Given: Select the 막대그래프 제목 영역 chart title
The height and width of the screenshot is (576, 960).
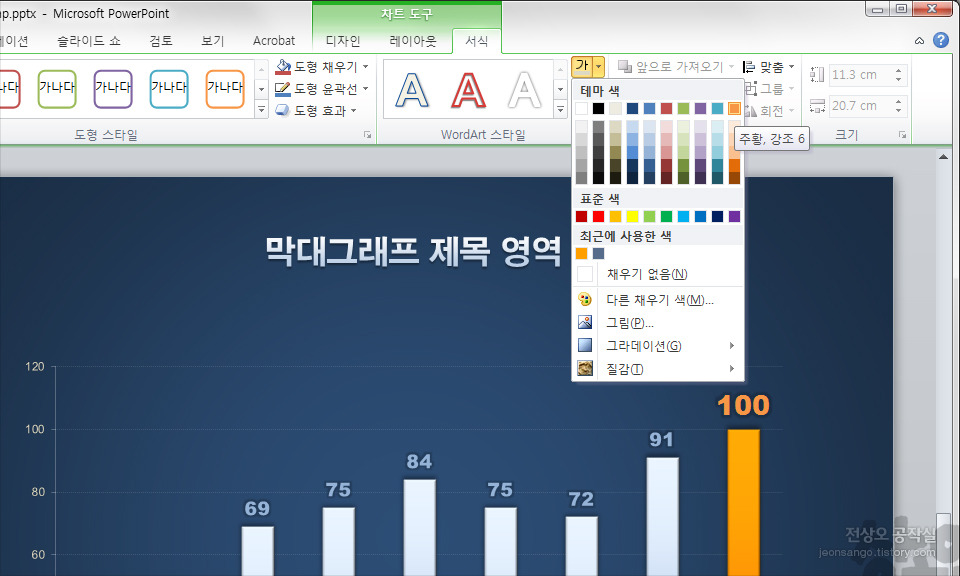Looking at the screenshot, I should tap(413, 250).
